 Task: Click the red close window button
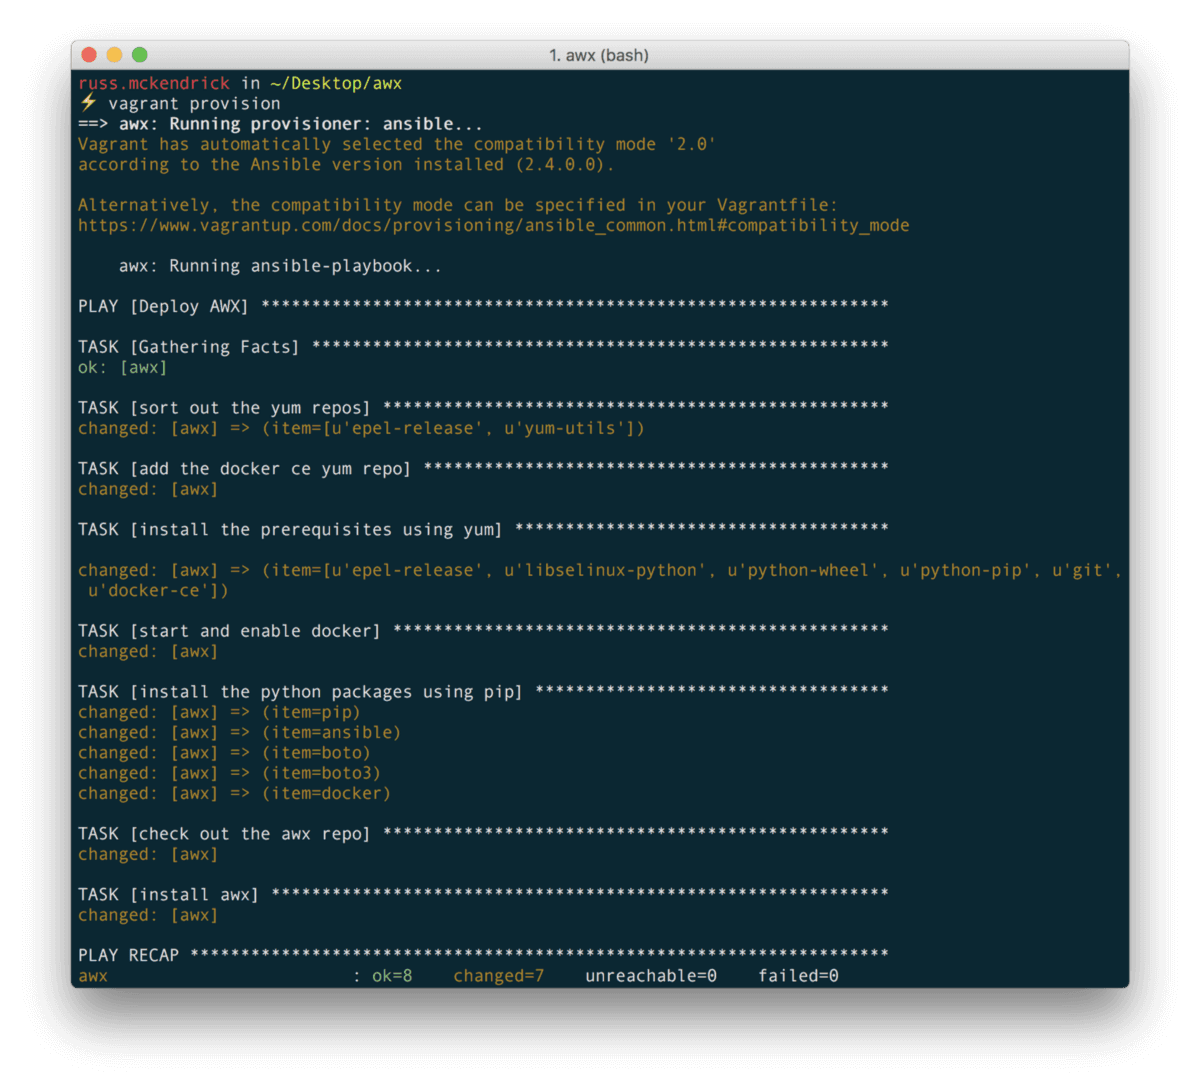(x=89, y=55)
